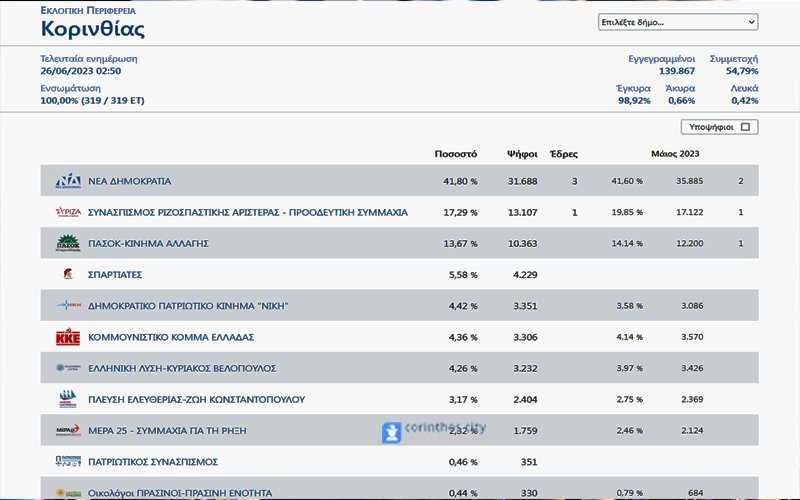
Task: Click the ΜέΡΑ25 logo
Action: [68, 430]
